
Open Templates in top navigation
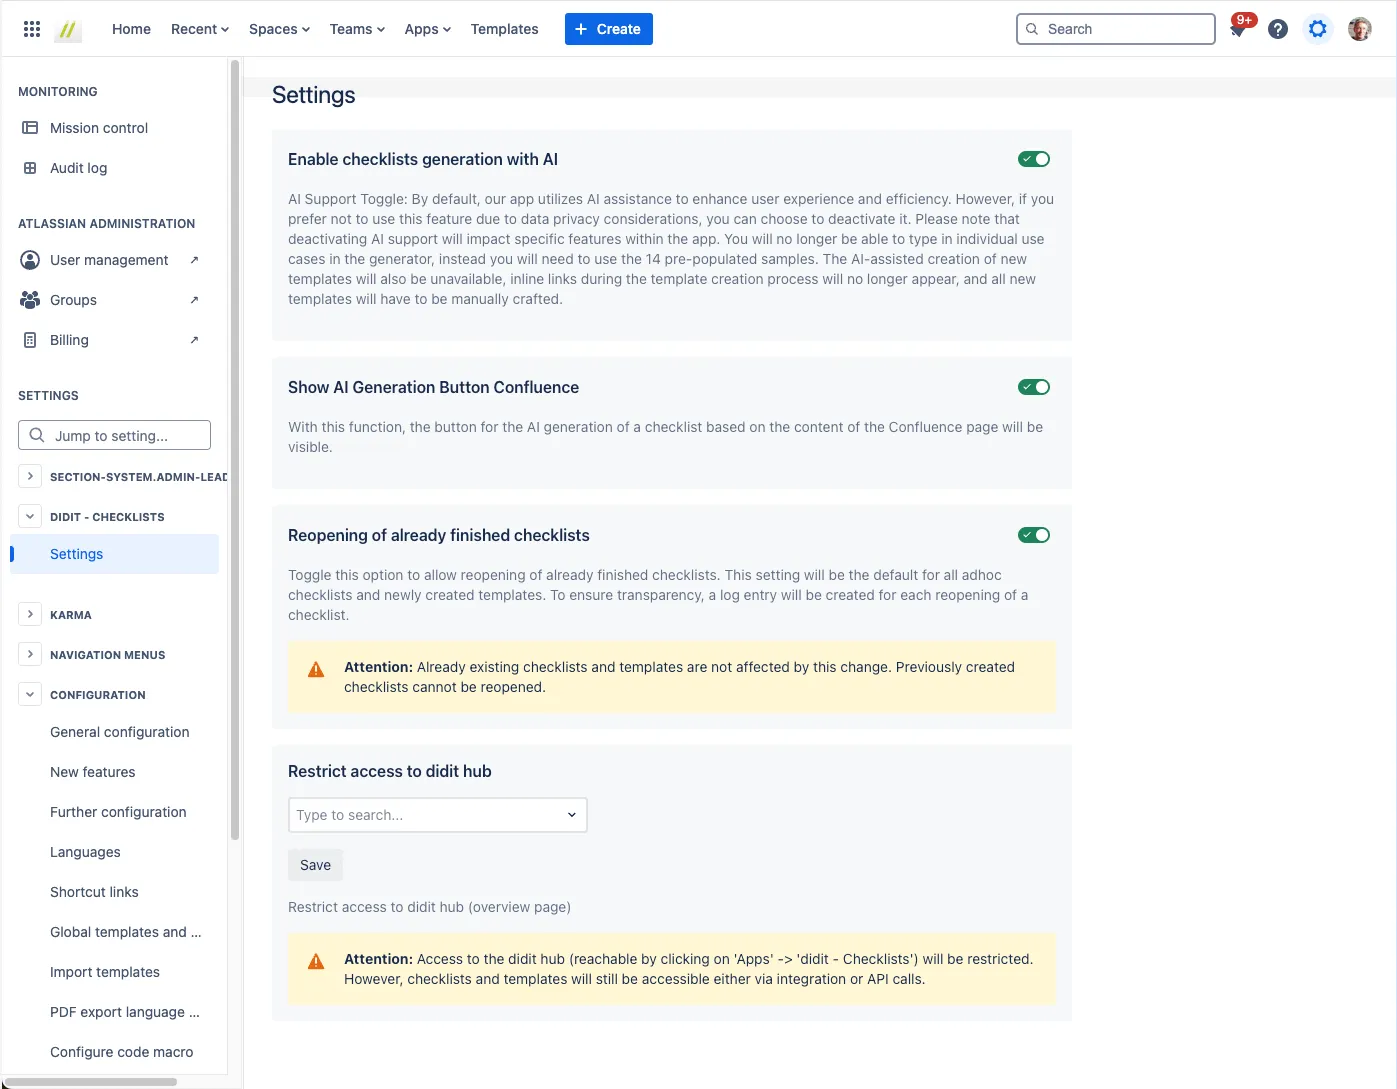(x=504, y=29)
